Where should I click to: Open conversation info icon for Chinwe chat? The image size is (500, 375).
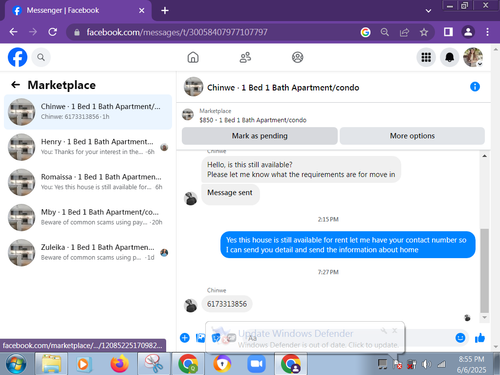pyautogui.click(x=475, y=87)
